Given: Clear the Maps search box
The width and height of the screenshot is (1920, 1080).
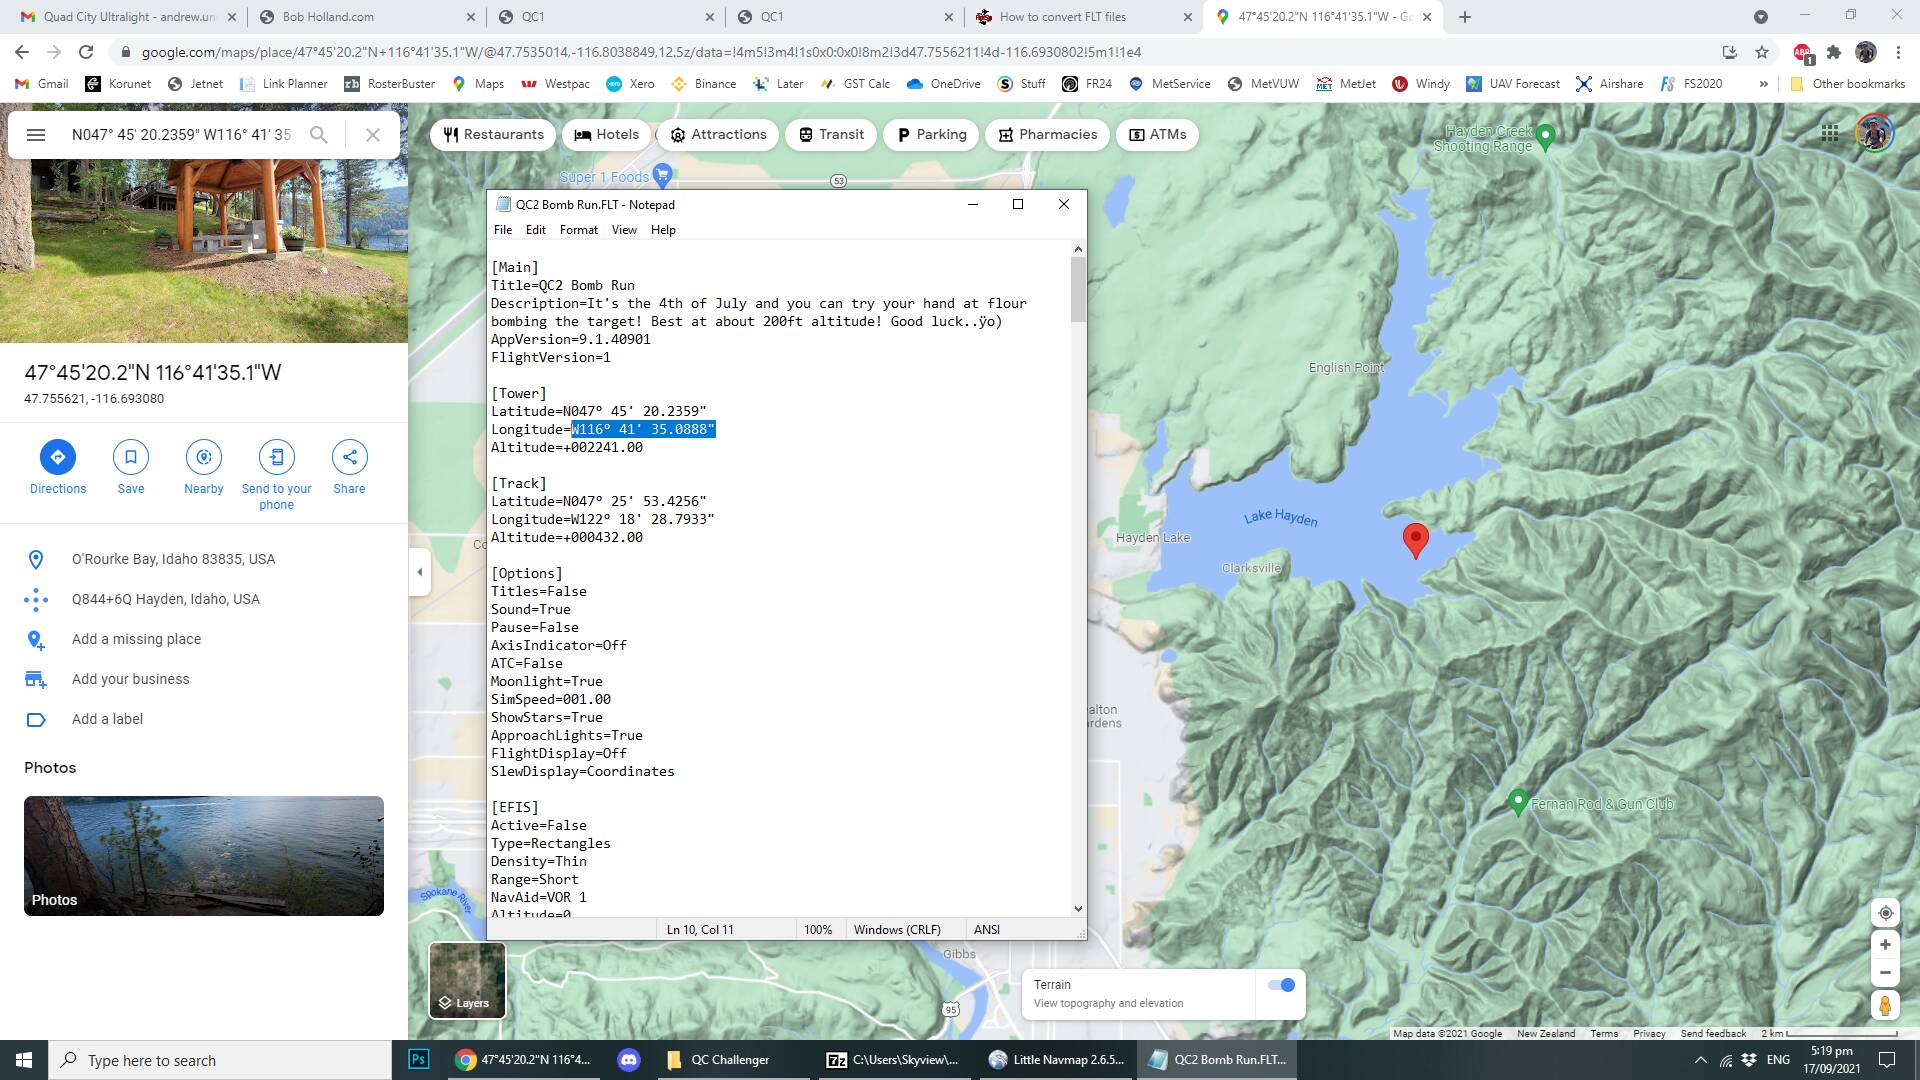Looking at the screenshot, I should pyautogui.click(x=373, y=135).
